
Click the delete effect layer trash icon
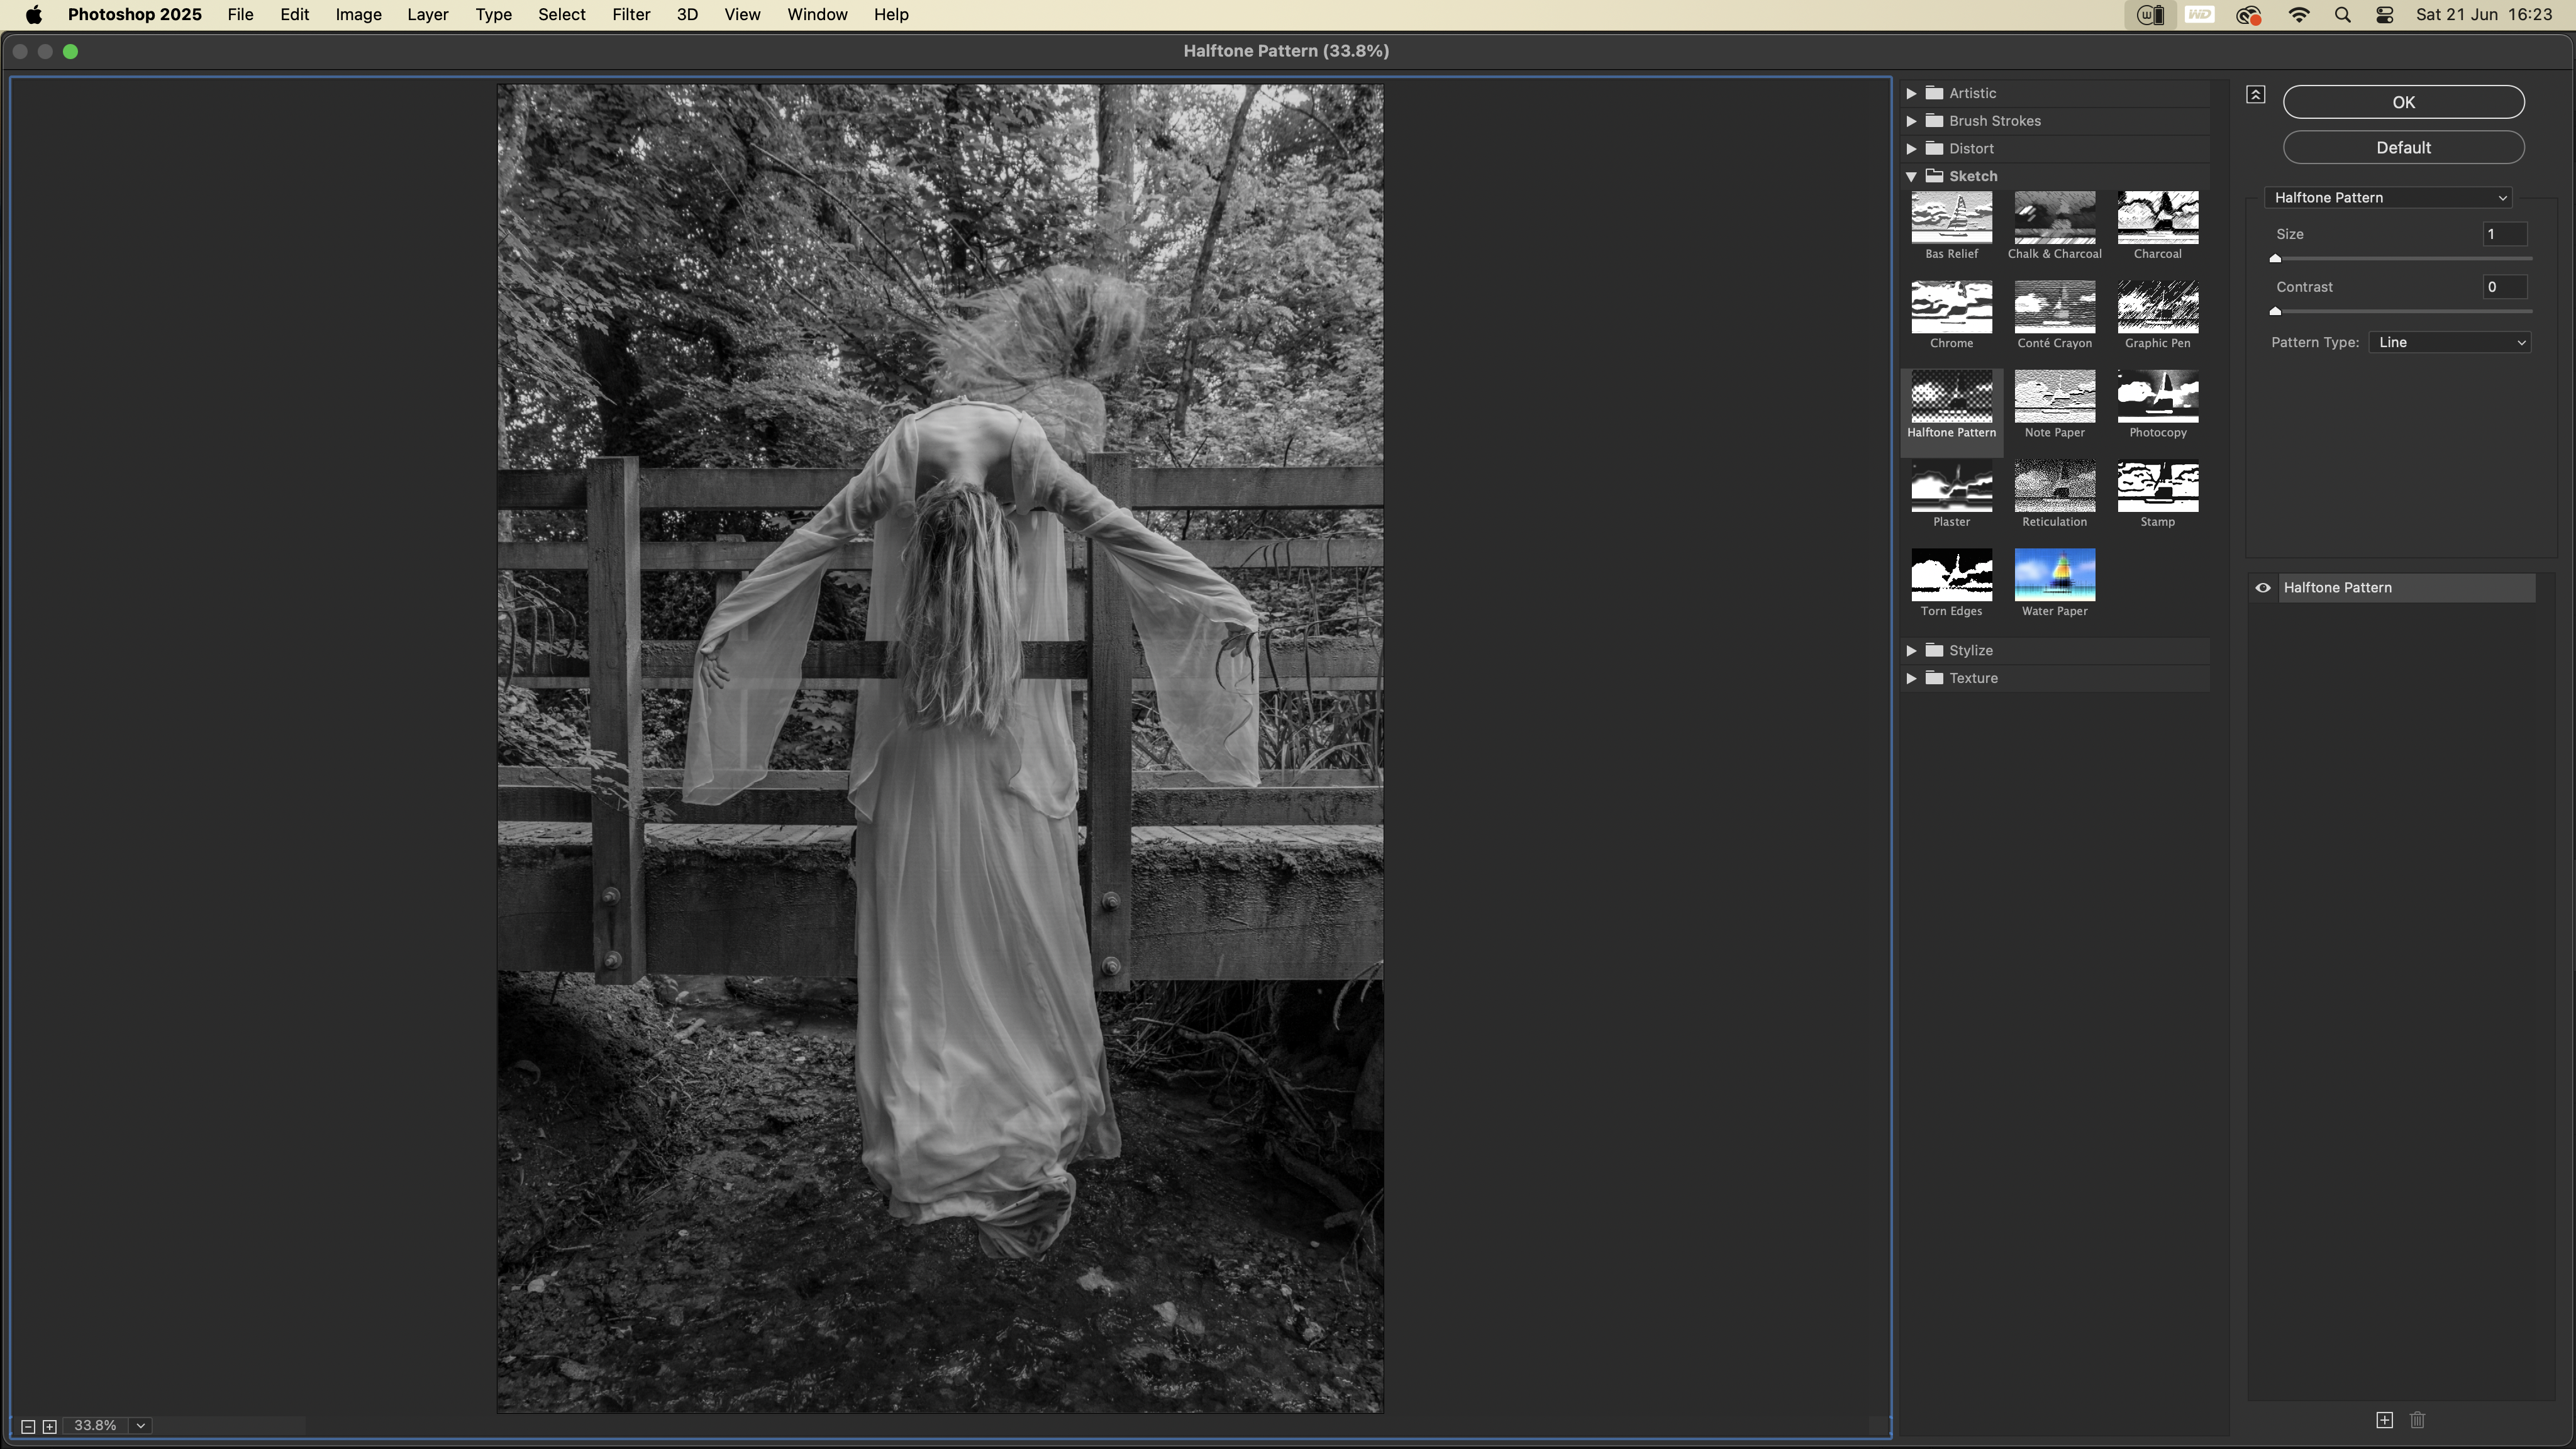(2417, 1420)
